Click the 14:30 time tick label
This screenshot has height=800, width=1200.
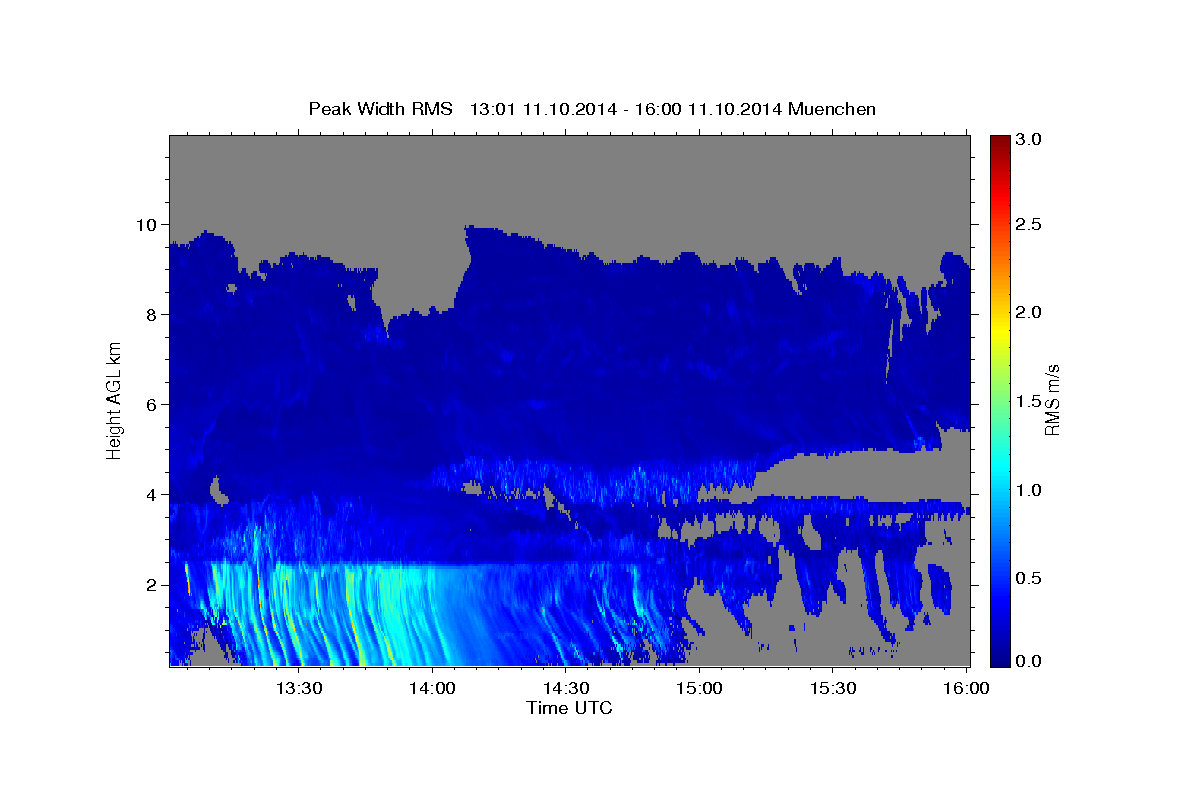[565, 688]
